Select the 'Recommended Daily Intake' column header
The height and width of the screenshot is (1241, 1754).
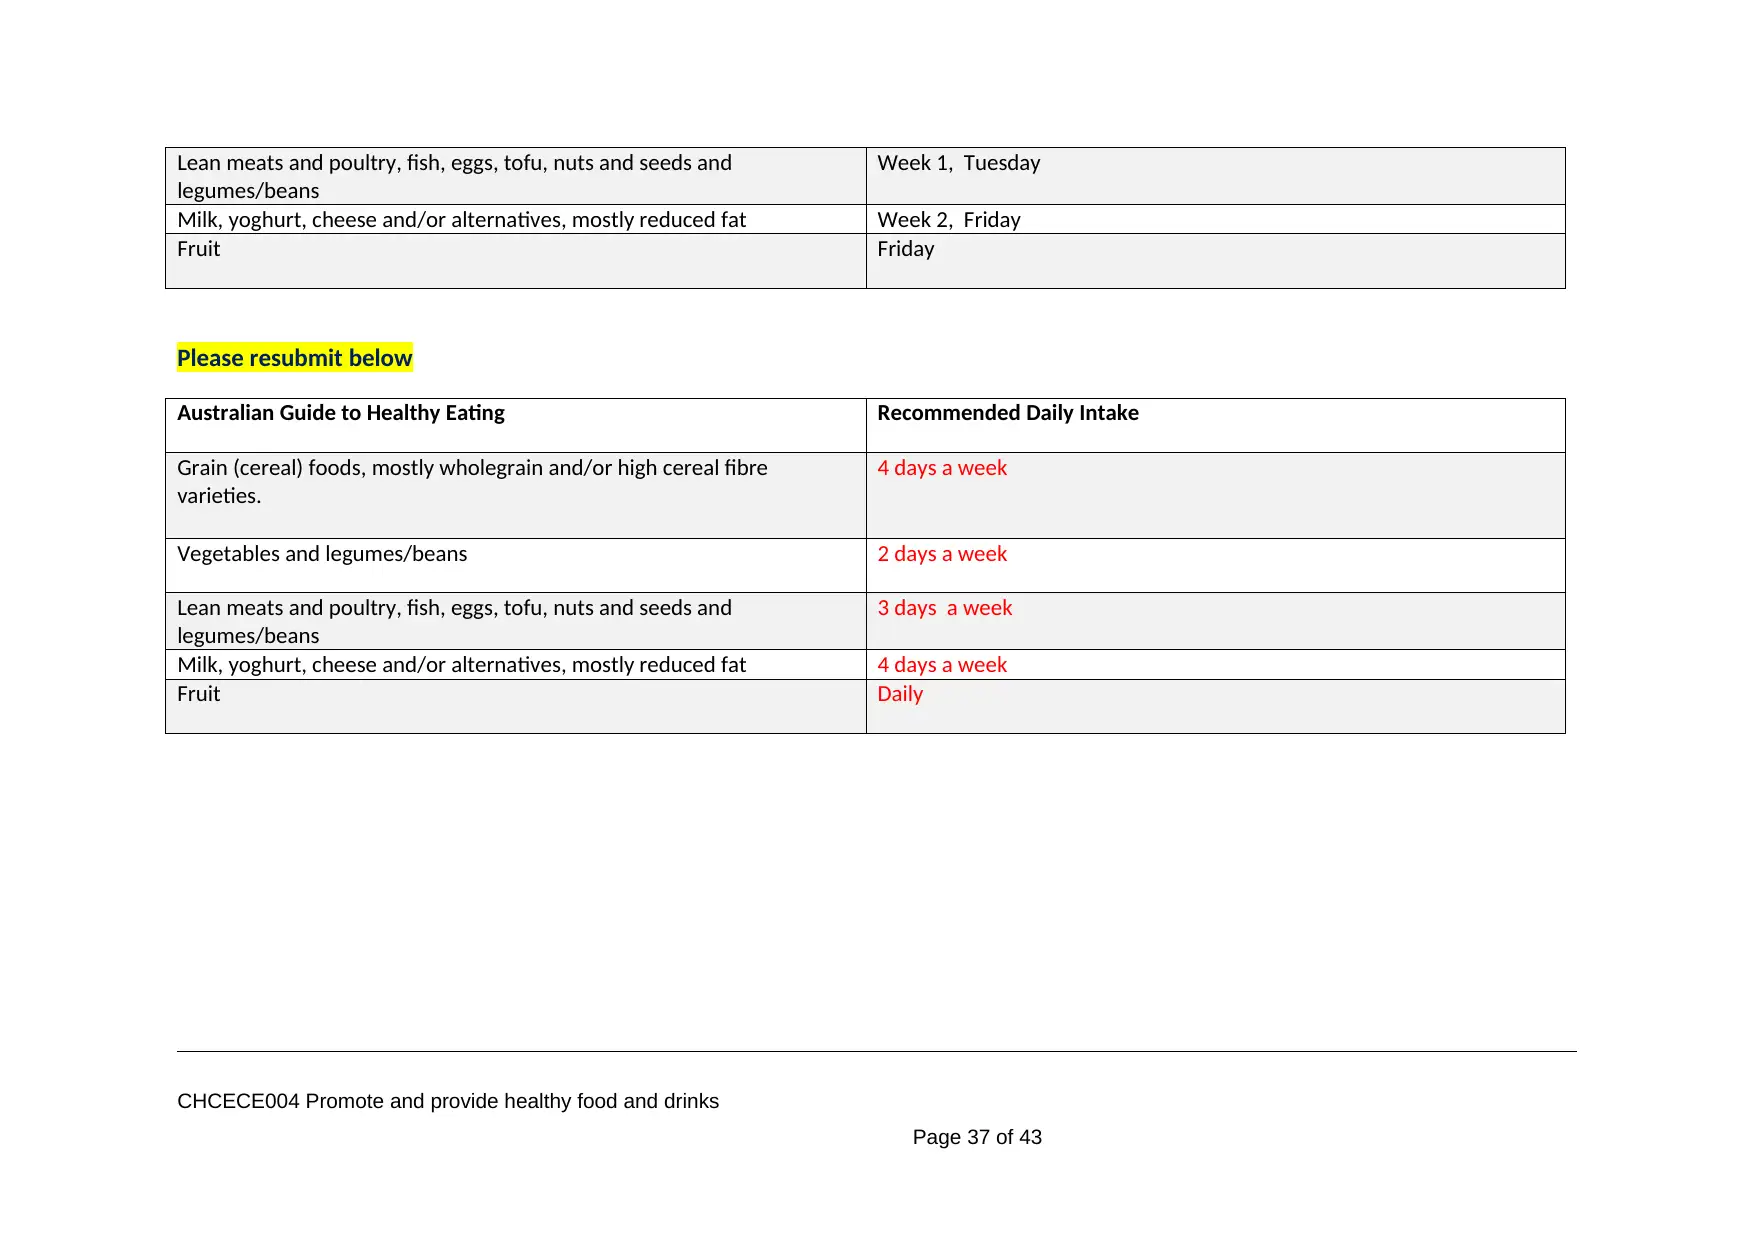click(1008, 413)
